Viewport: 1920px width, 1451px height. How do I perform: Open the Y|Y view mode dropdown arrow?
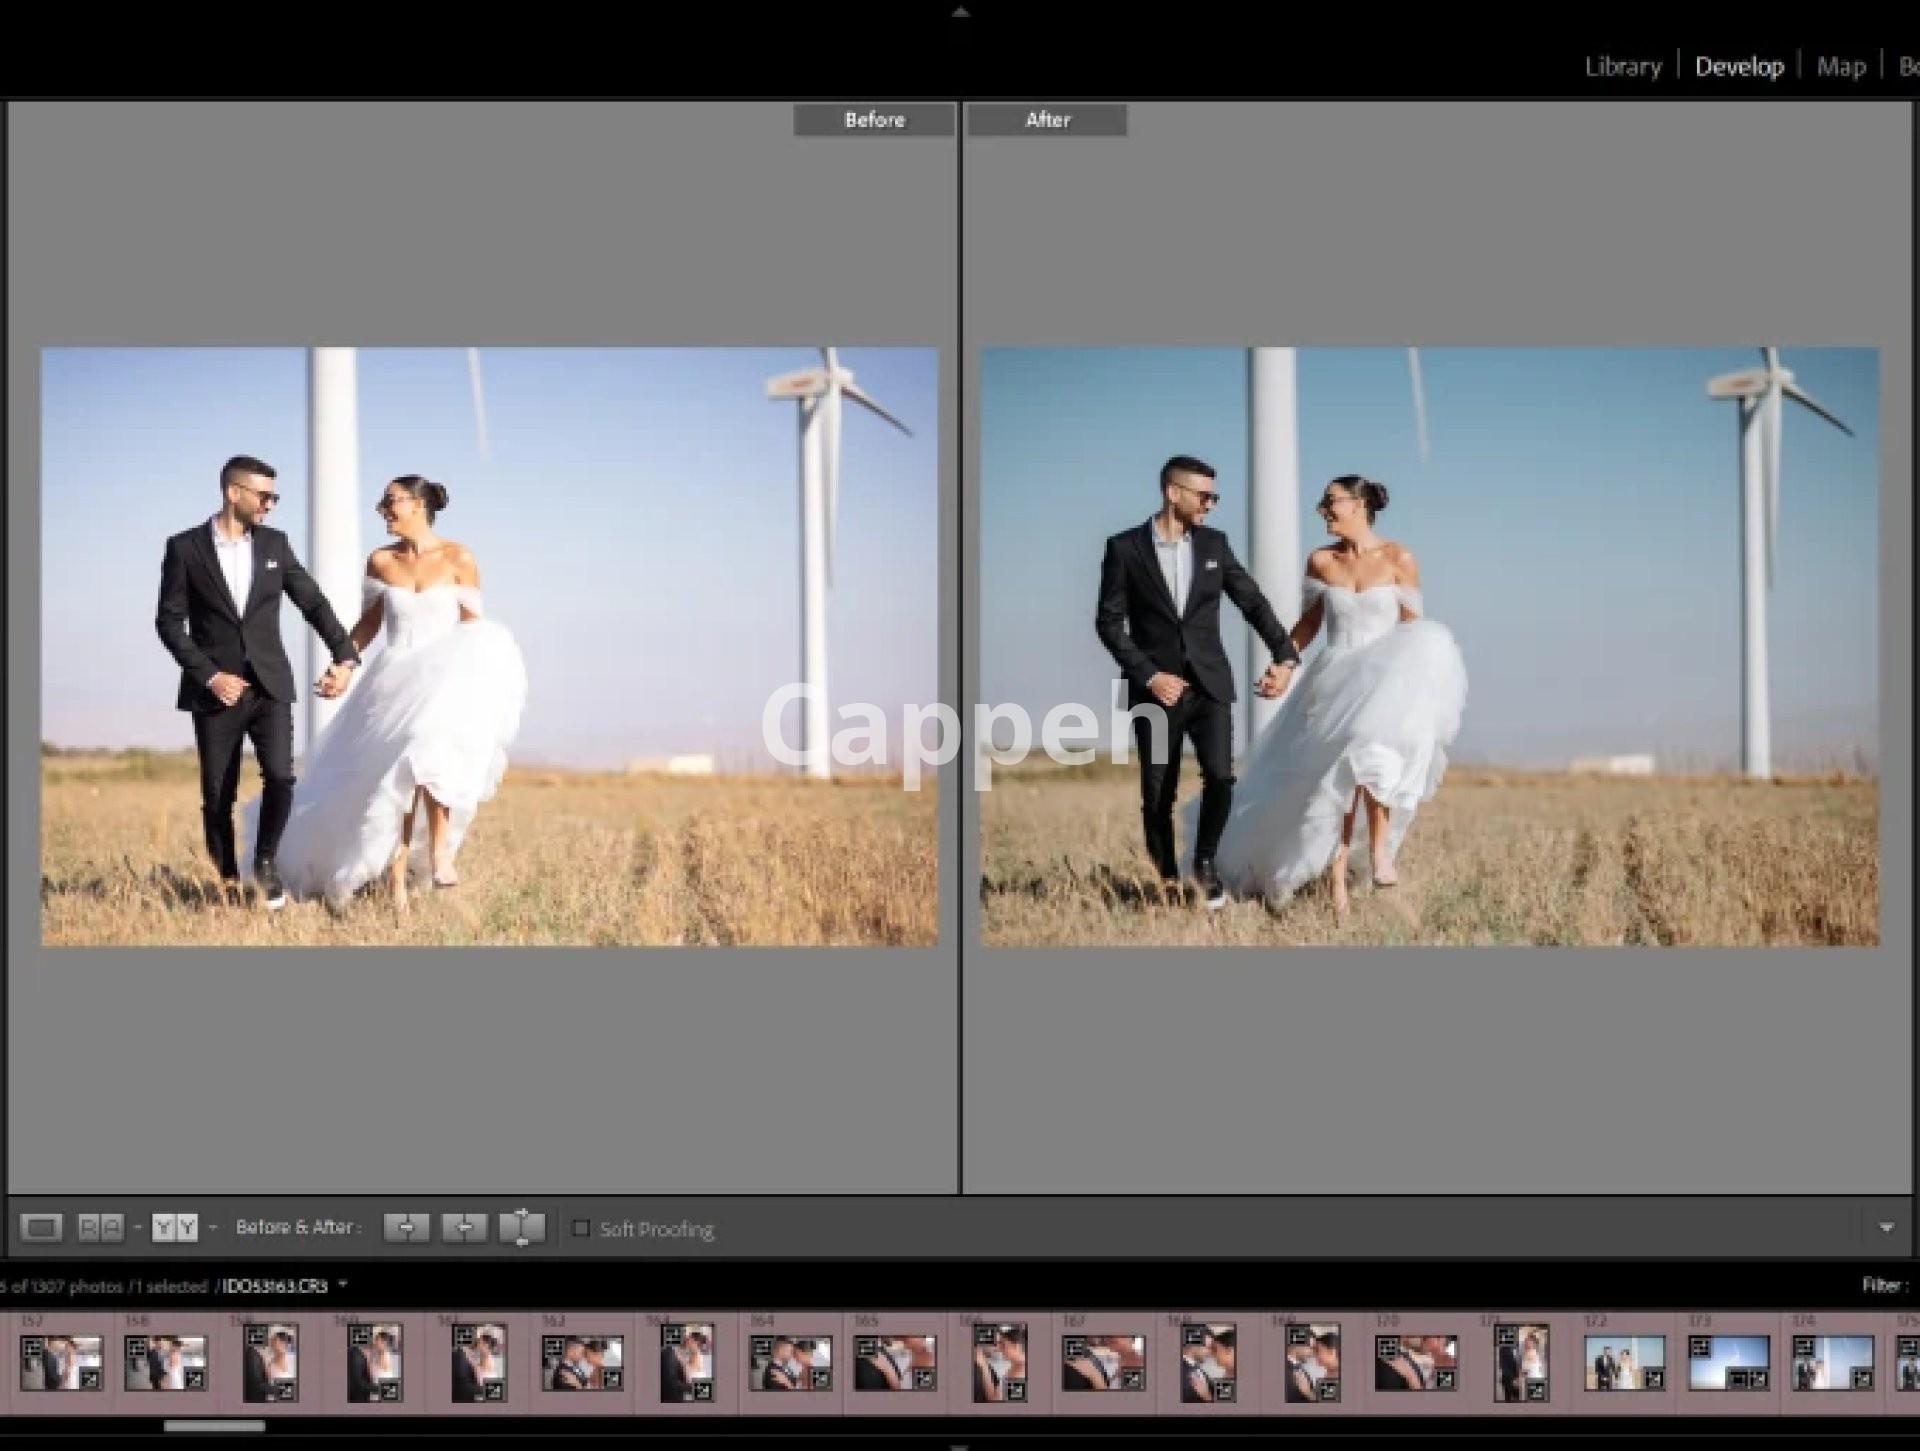(x=212, y=1227)
